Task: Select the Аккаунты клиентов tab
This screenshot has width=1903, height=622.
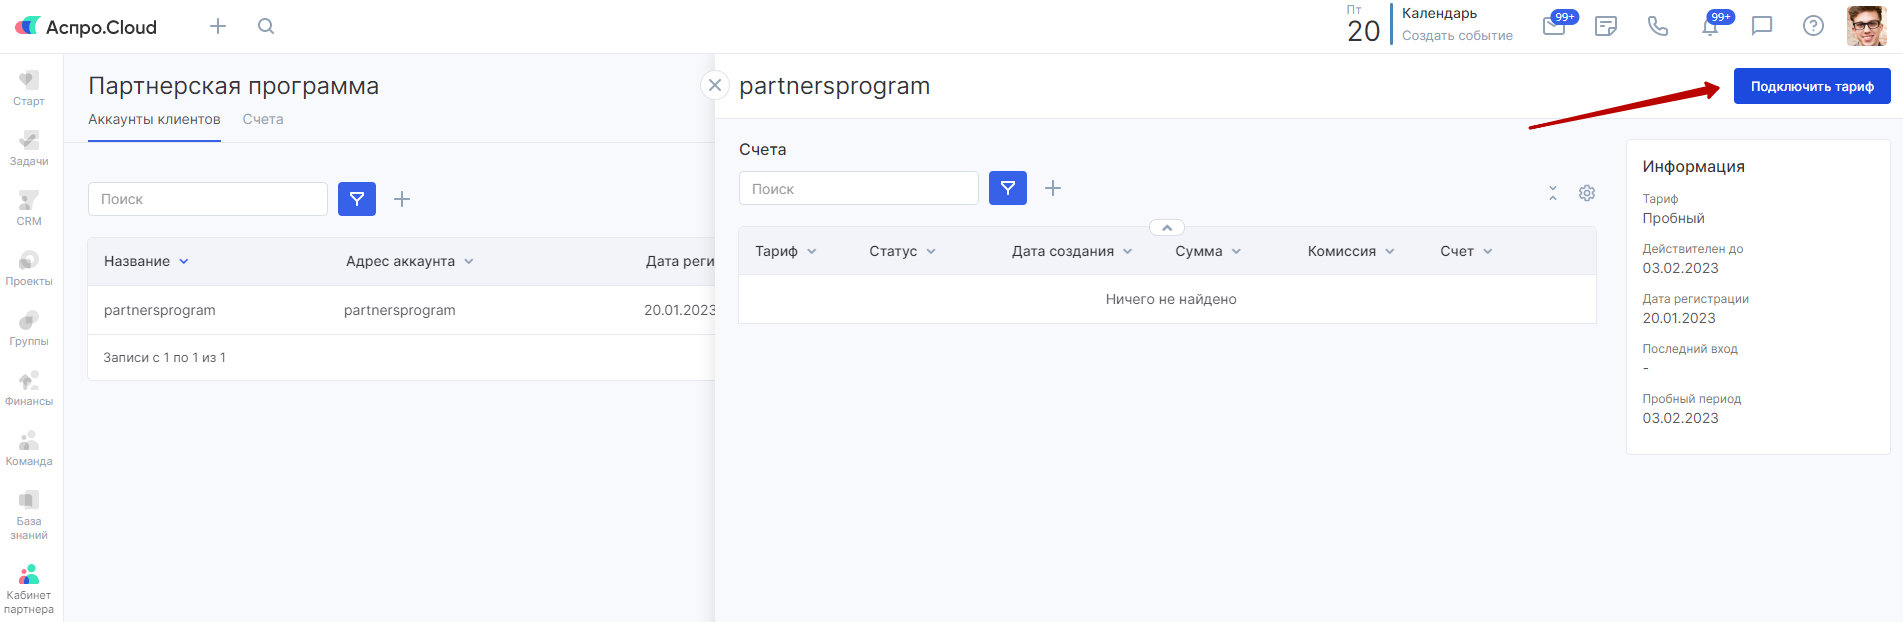Action: point(154,119)
